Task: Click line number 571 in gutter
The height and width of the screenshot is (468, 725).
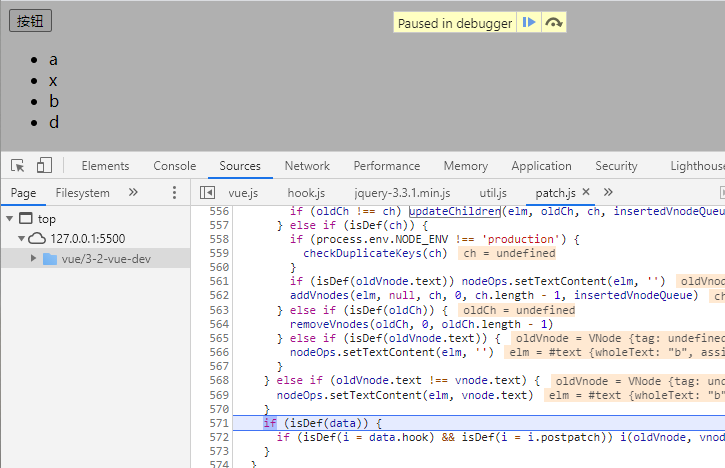Action: [219, 423]
